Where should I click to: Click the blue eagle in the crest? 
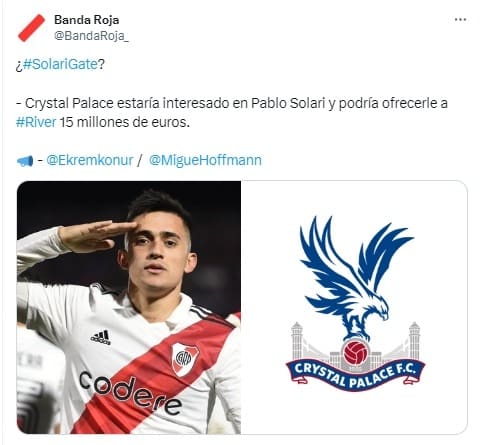pyautogui.click(x=355, y=277)
